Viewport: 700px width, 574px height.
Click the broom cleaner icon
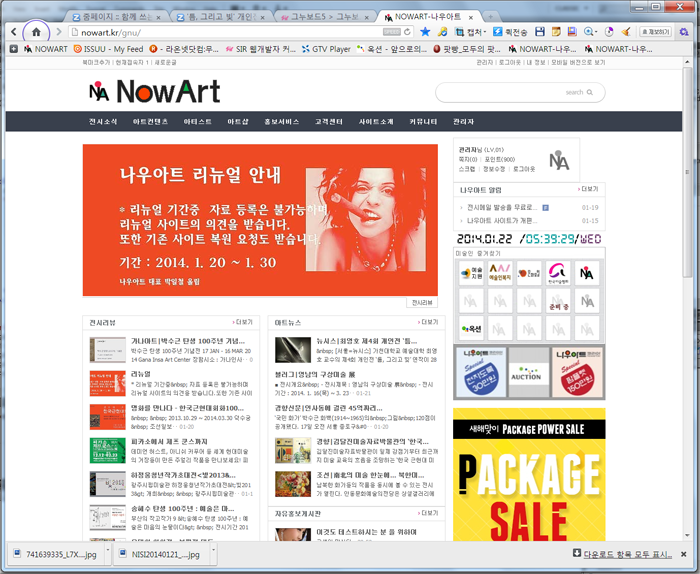point(626,32)
